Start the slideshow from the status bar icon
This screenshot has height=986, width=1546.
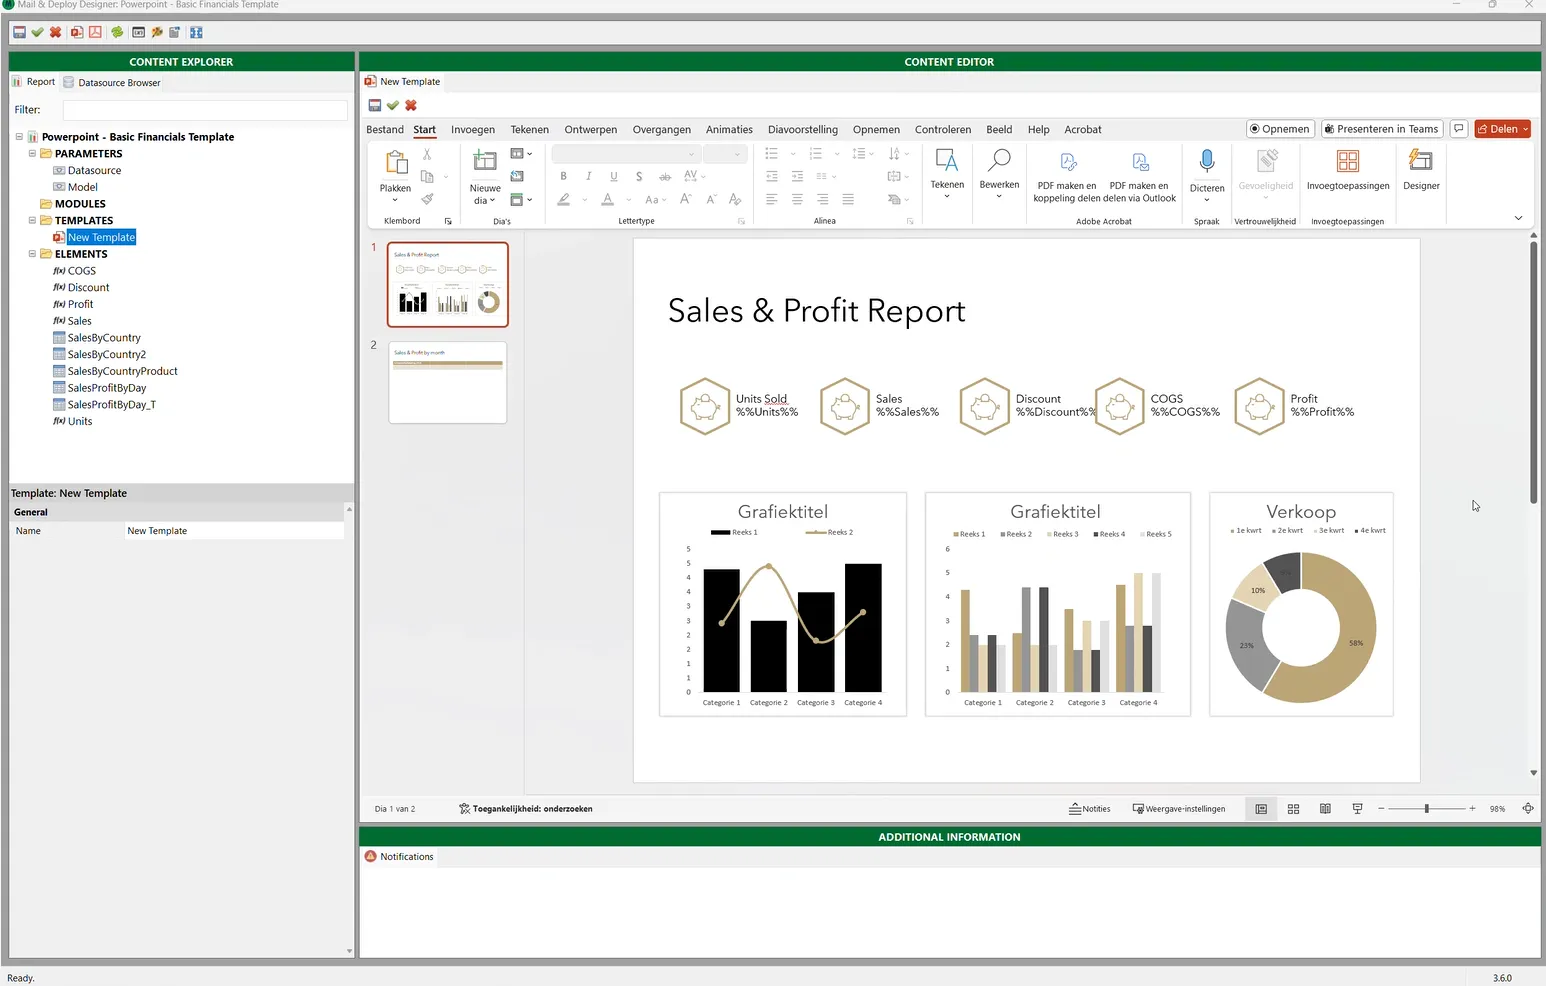click(x=1357, y=809)
